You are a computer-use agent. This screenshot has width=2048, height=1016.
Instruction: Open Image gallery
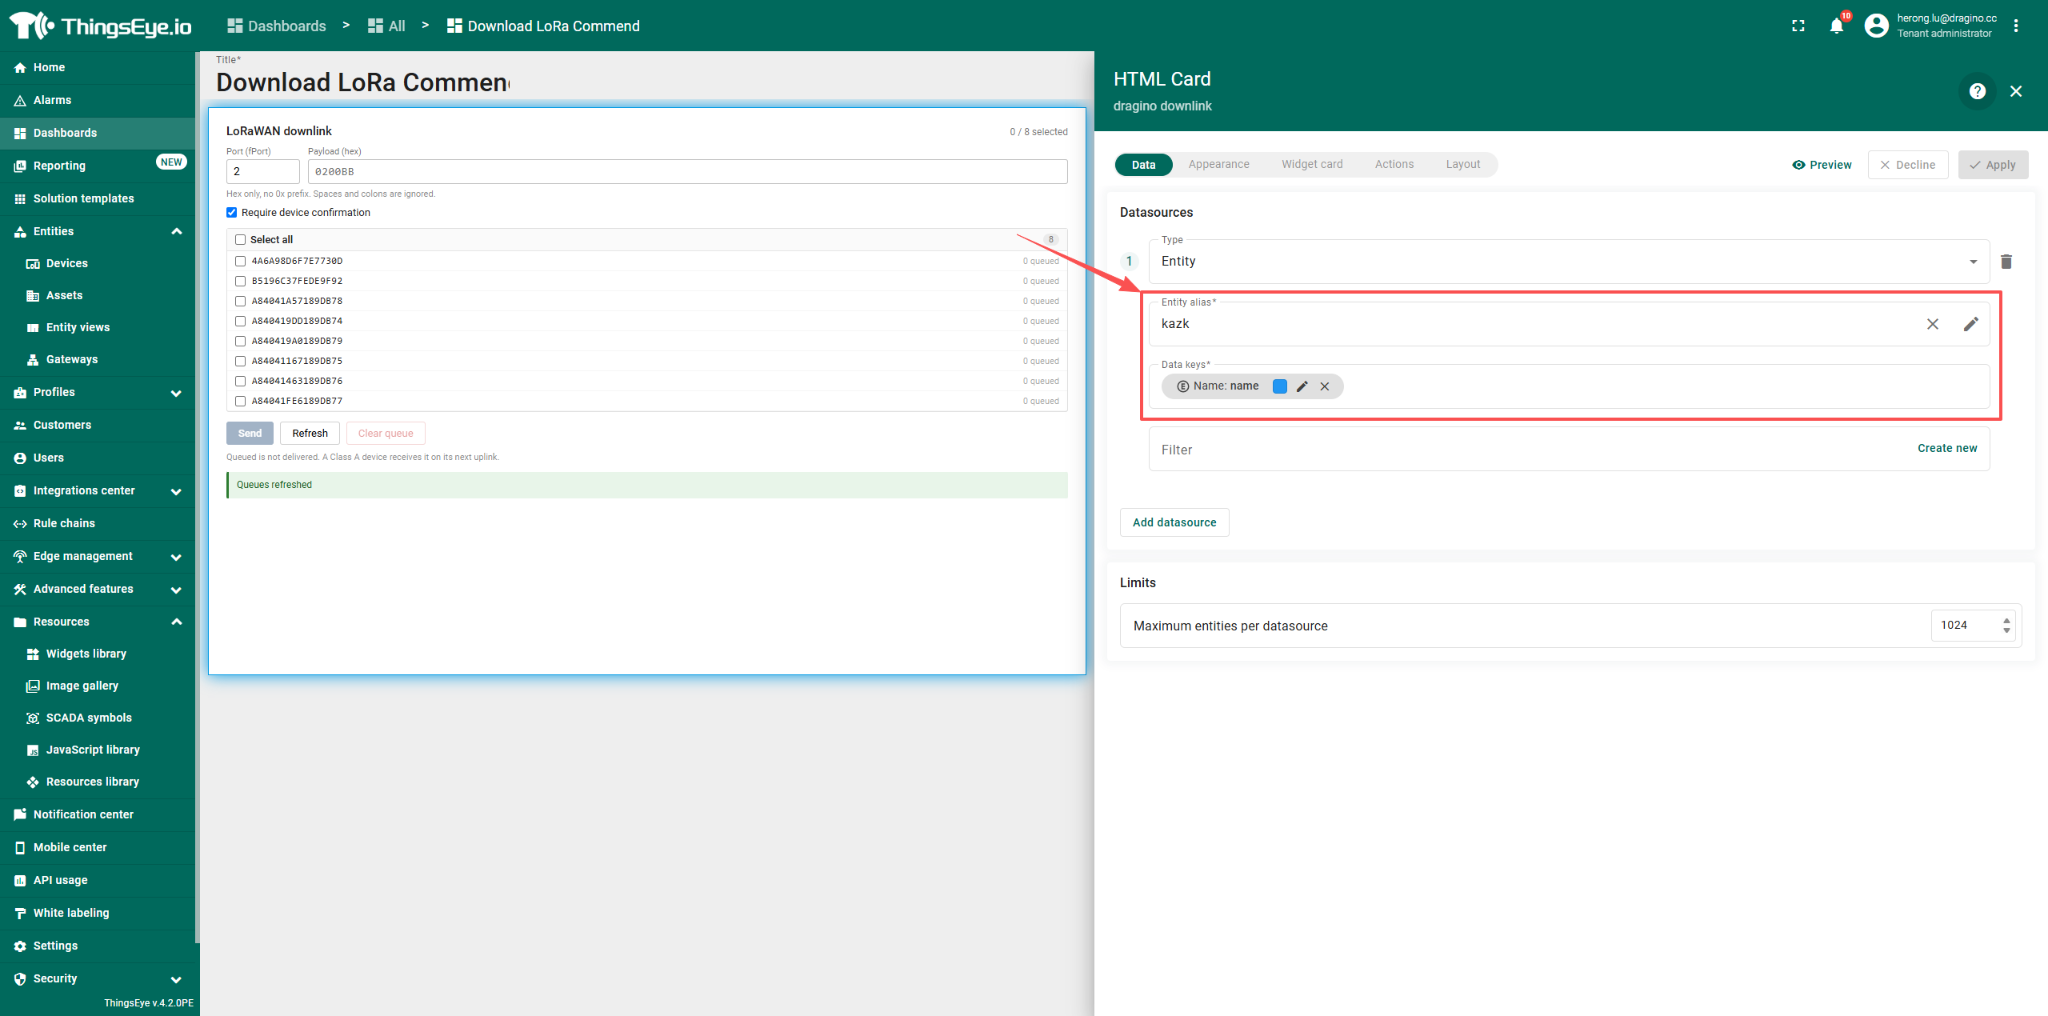(97, 686)
